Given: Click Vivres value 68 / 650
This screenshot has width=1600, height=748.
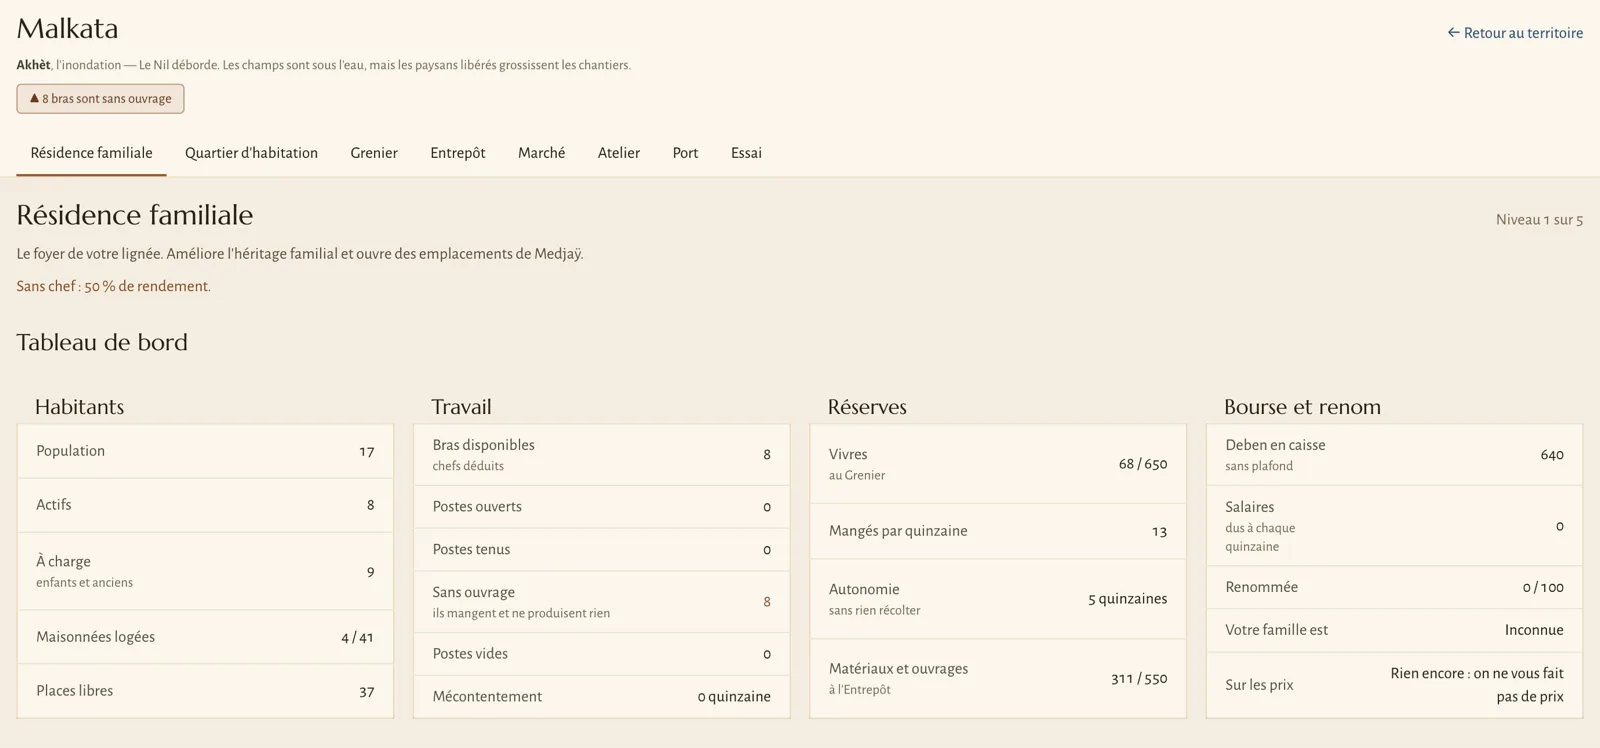Looking at the screenshot, I should coord(1143,464).
